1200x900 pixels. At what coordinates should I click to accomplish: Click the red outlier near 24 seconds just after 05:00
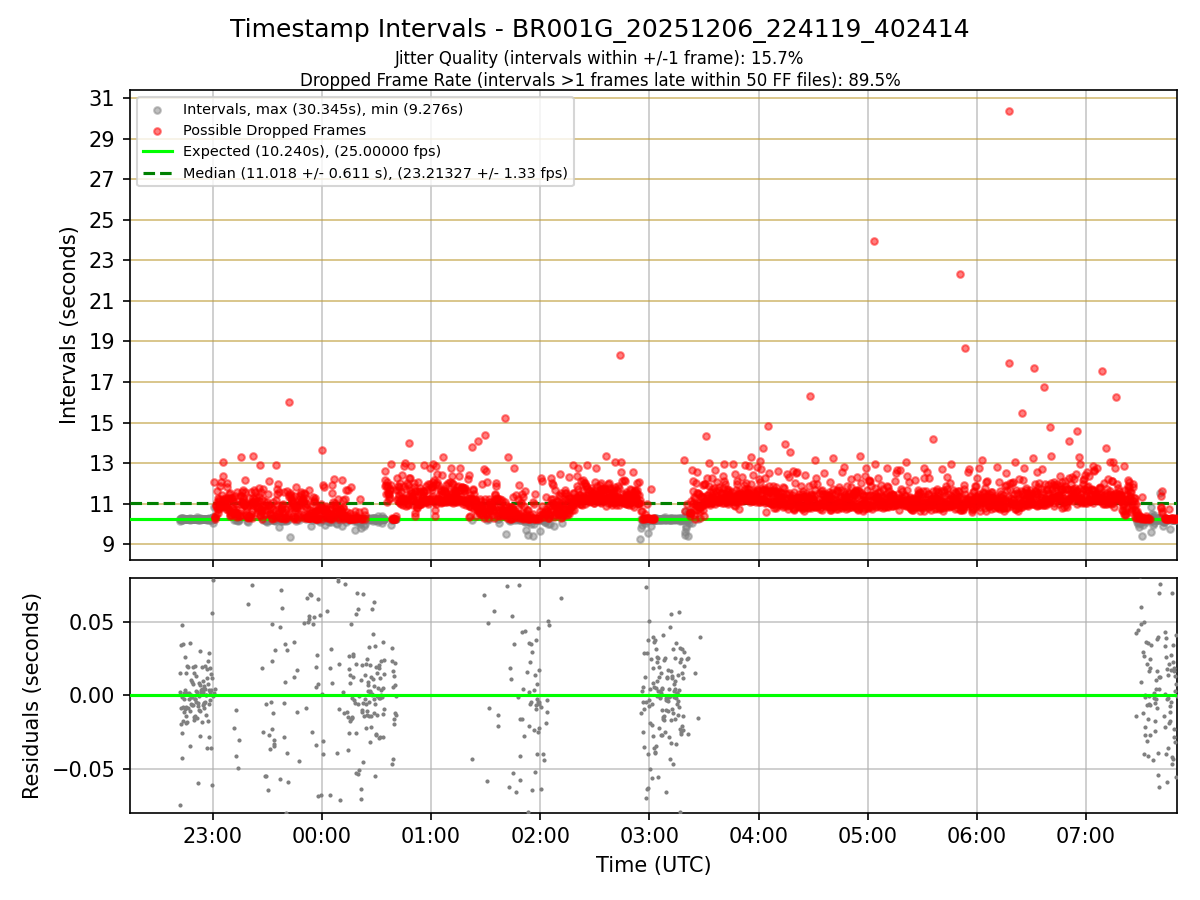pos(874,241)
